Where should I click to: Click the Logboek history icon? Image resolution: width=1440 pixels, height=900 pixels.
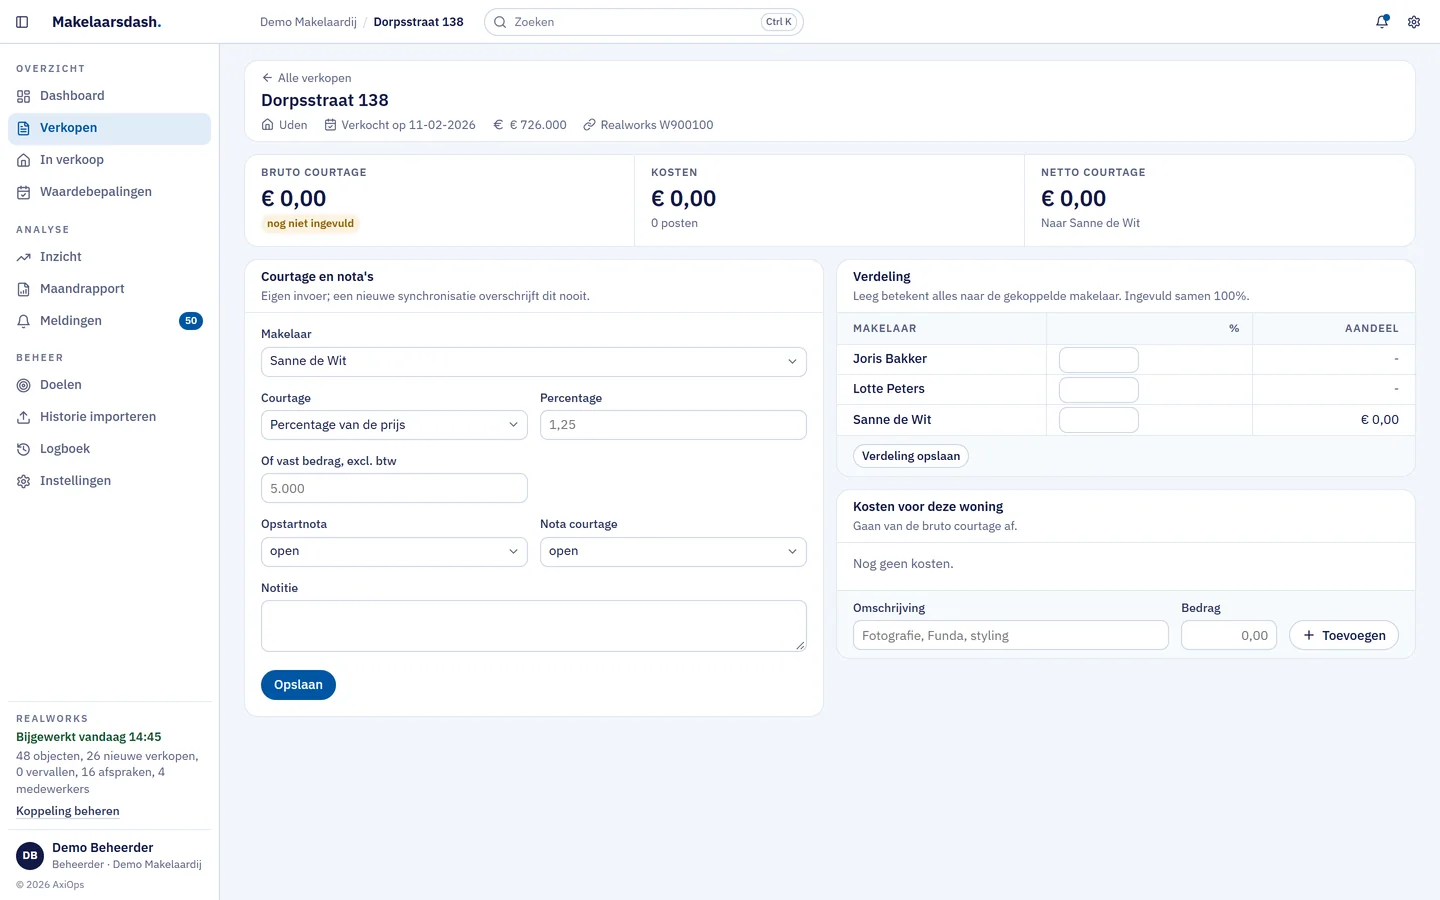click(x=24, y=449)
